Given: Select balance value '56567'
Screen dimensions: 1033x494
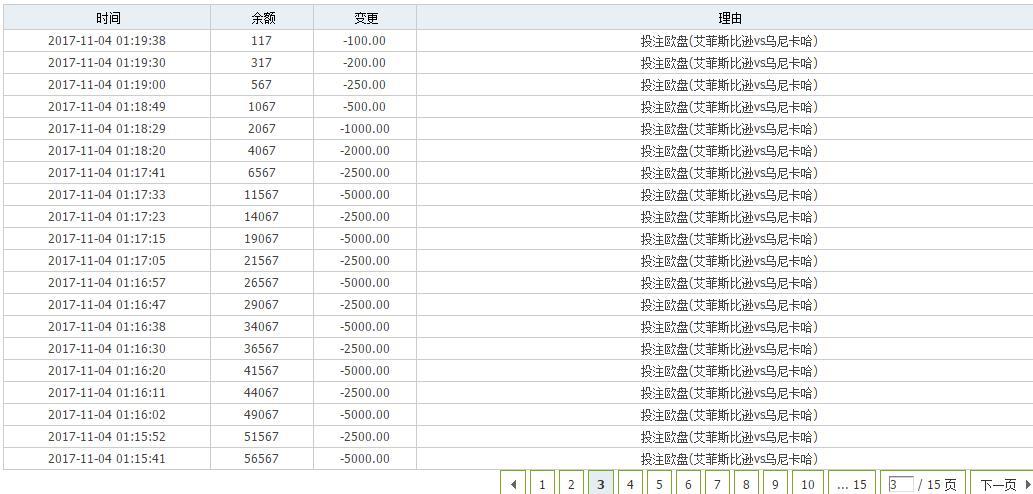Looking at the screenshot, I should click(262, 458).
